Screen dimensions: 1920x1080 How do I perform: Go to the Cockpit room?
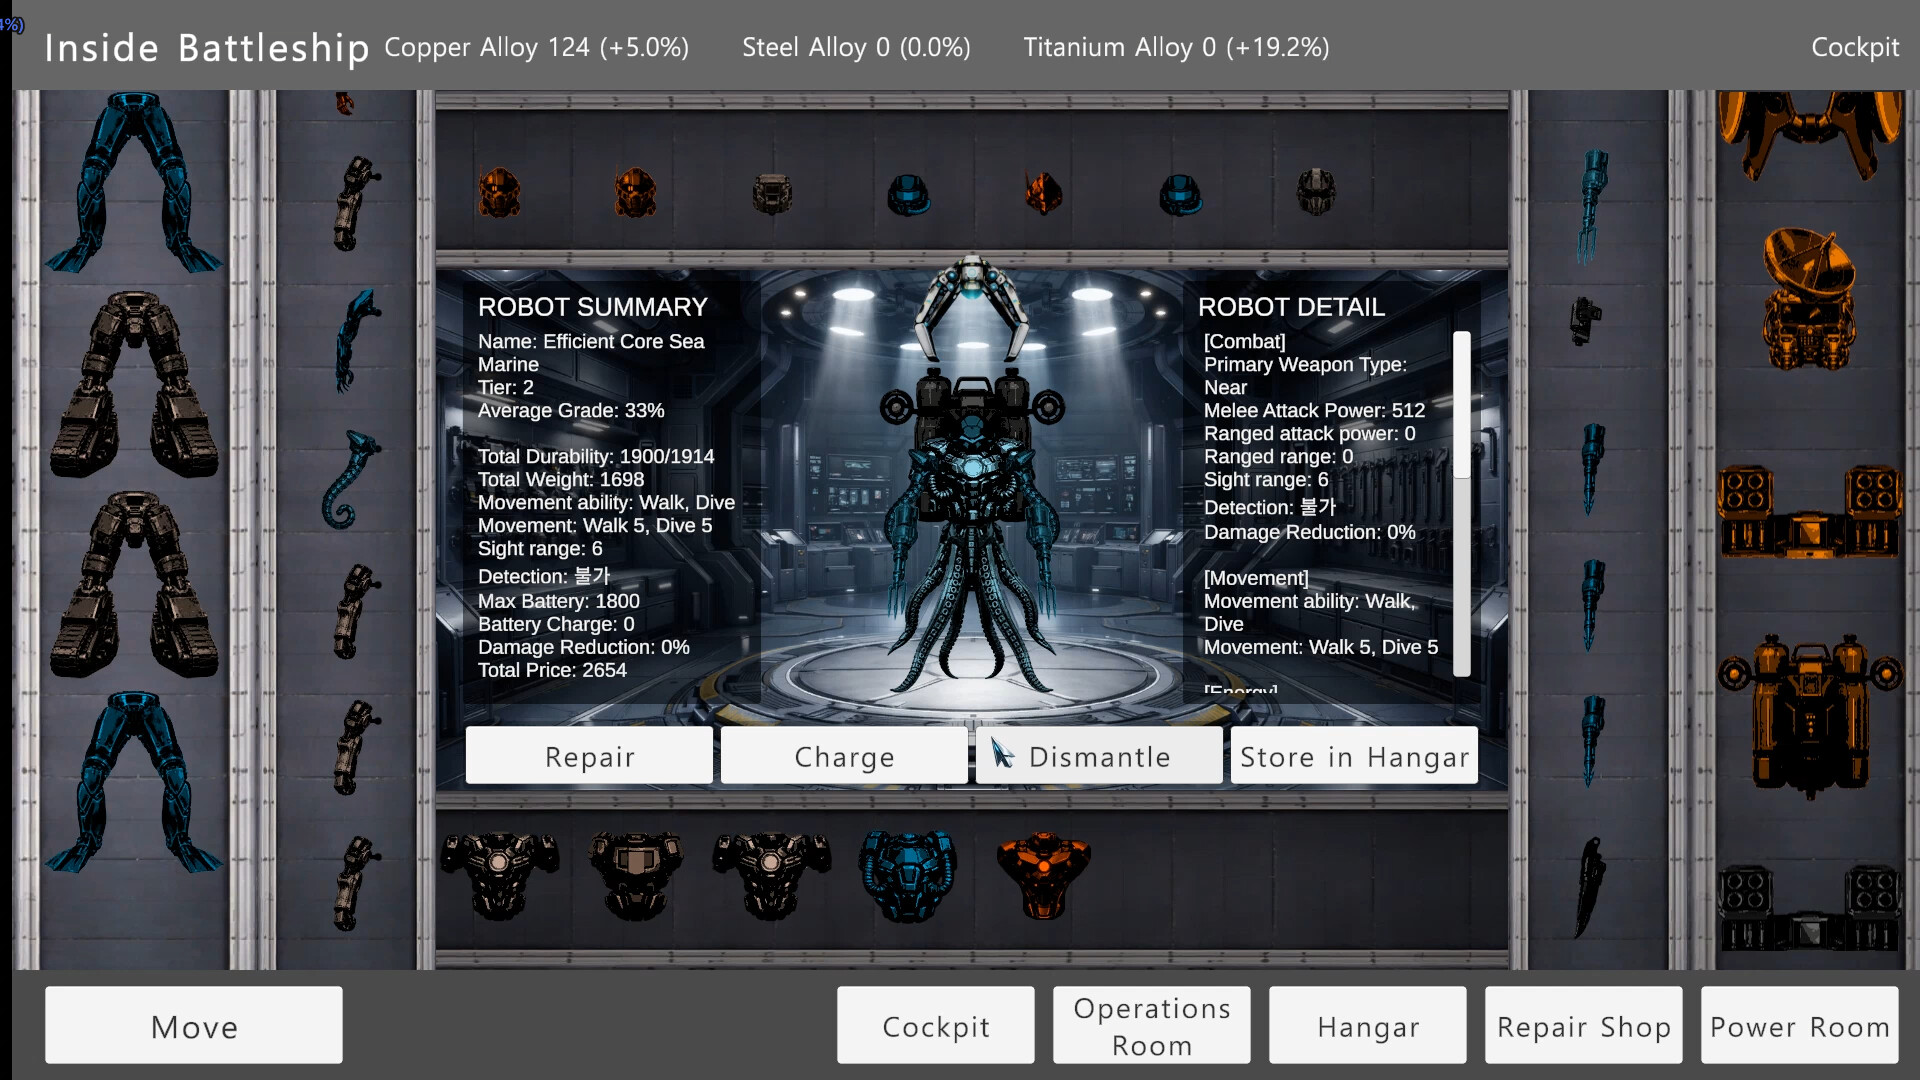pos(936,1026)
